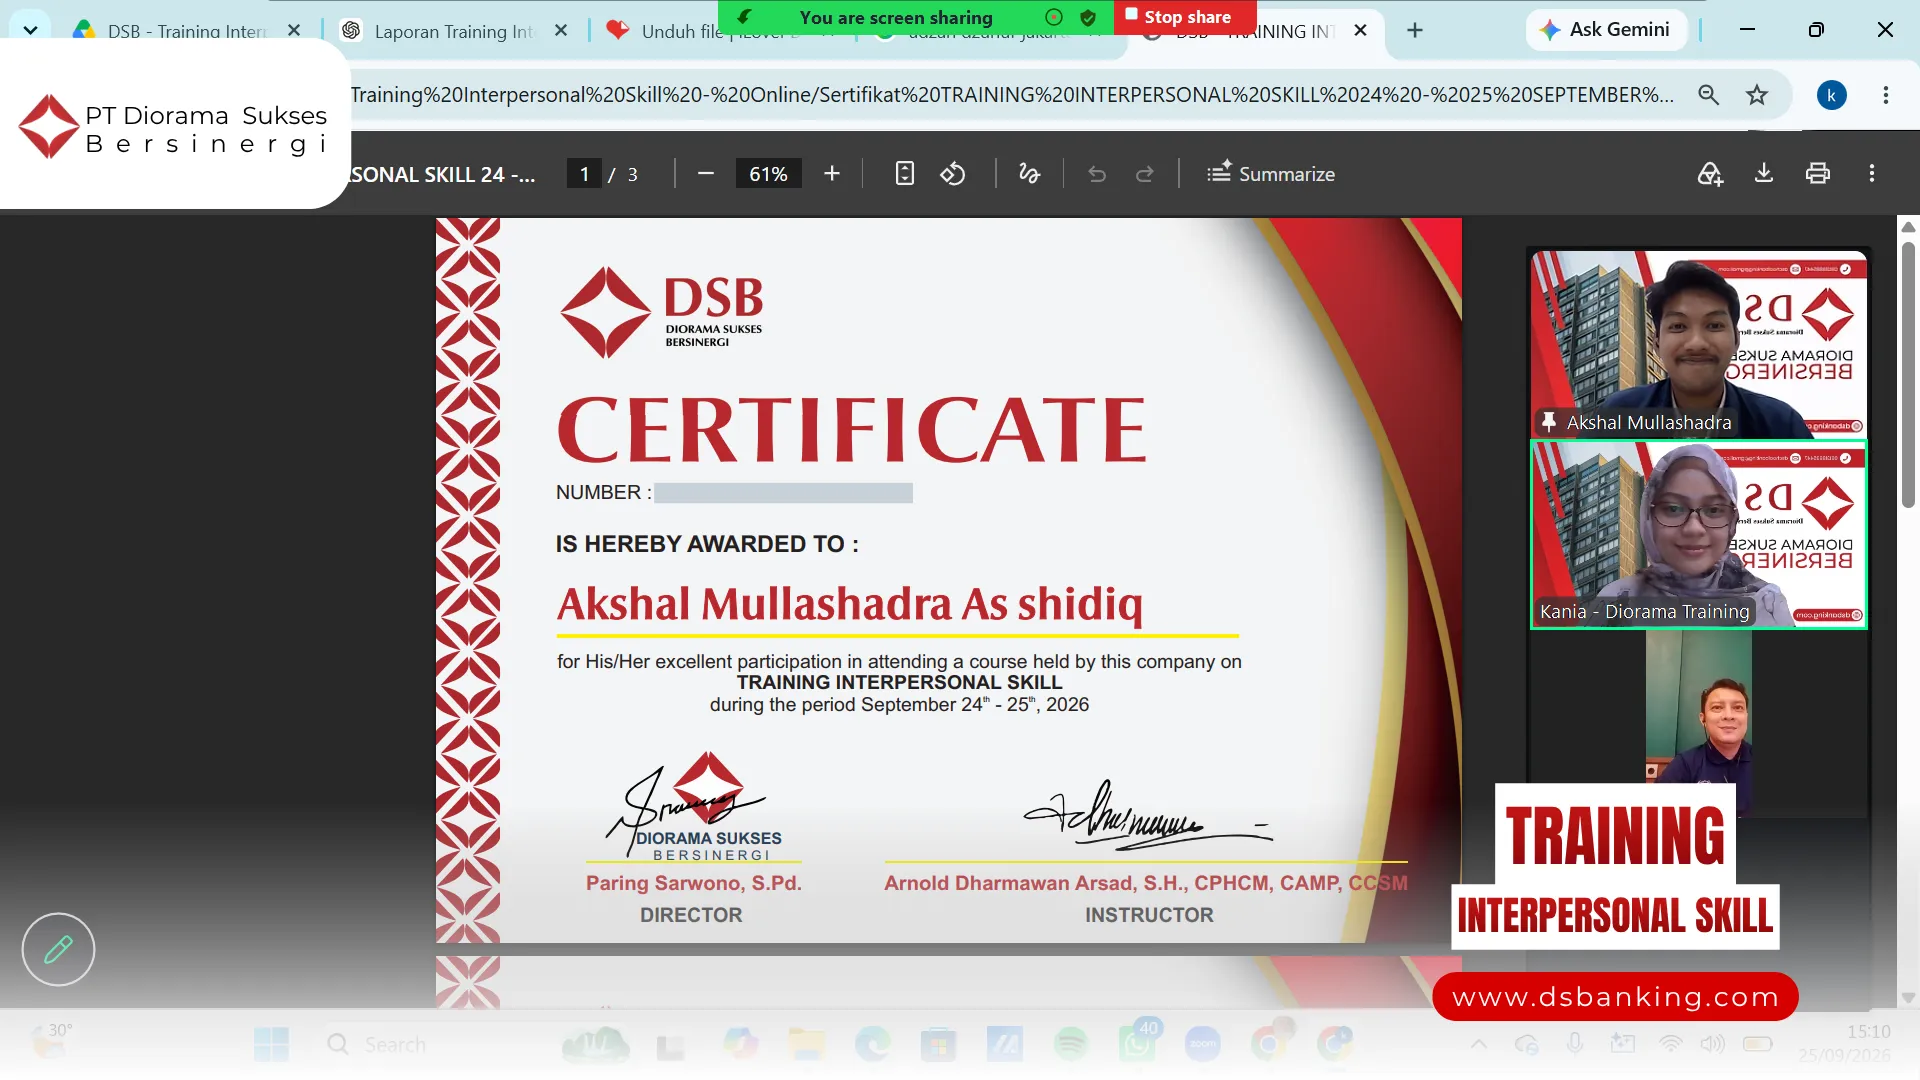Click the recipient name Akshal Mullashadra As shidiq
The height and width of the screenshot is (1080, 1920).
coord(850,604)
